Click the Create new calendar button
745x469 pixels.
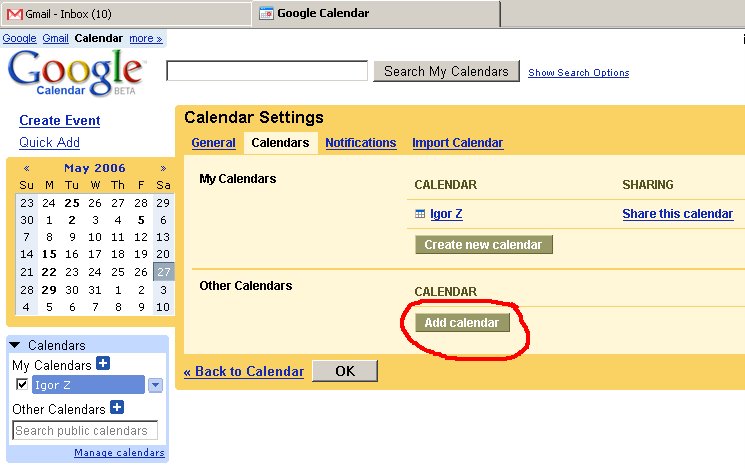[484, 245]
